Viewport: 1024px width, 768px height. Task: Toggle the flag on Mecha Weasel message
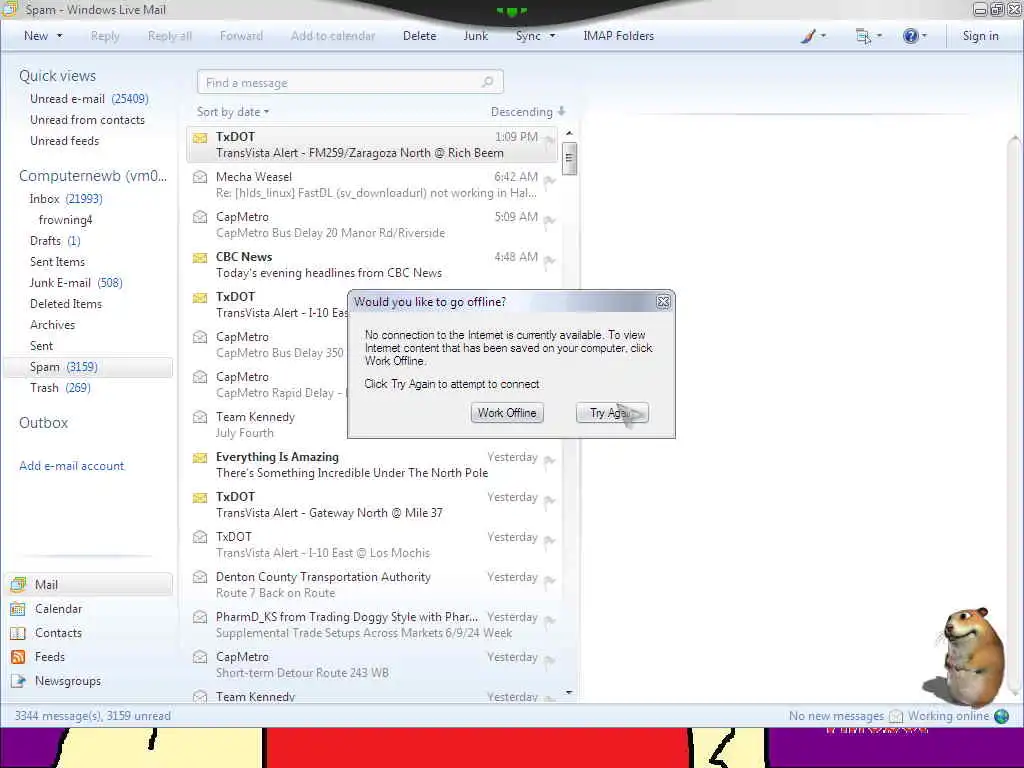(550, 180)
